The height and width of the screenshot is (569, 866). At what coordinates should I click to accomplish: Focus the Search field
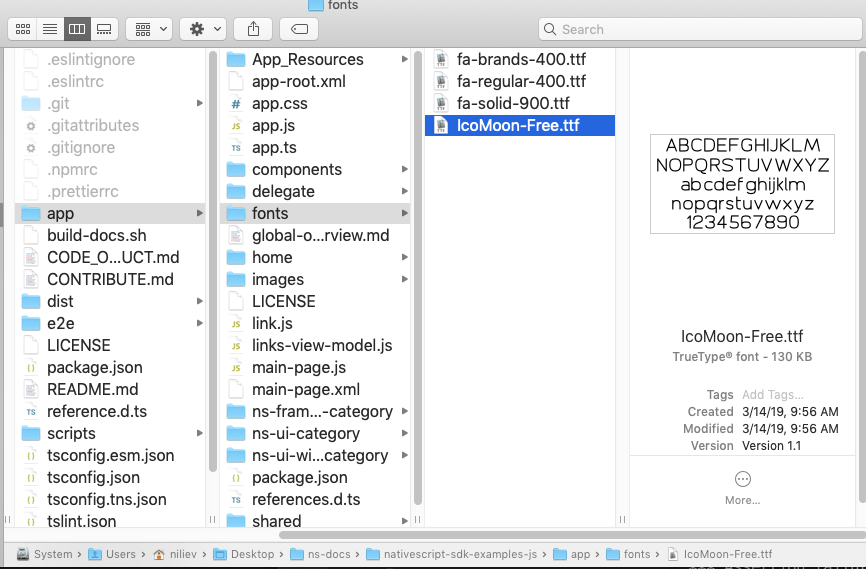(x=700, y=29)
